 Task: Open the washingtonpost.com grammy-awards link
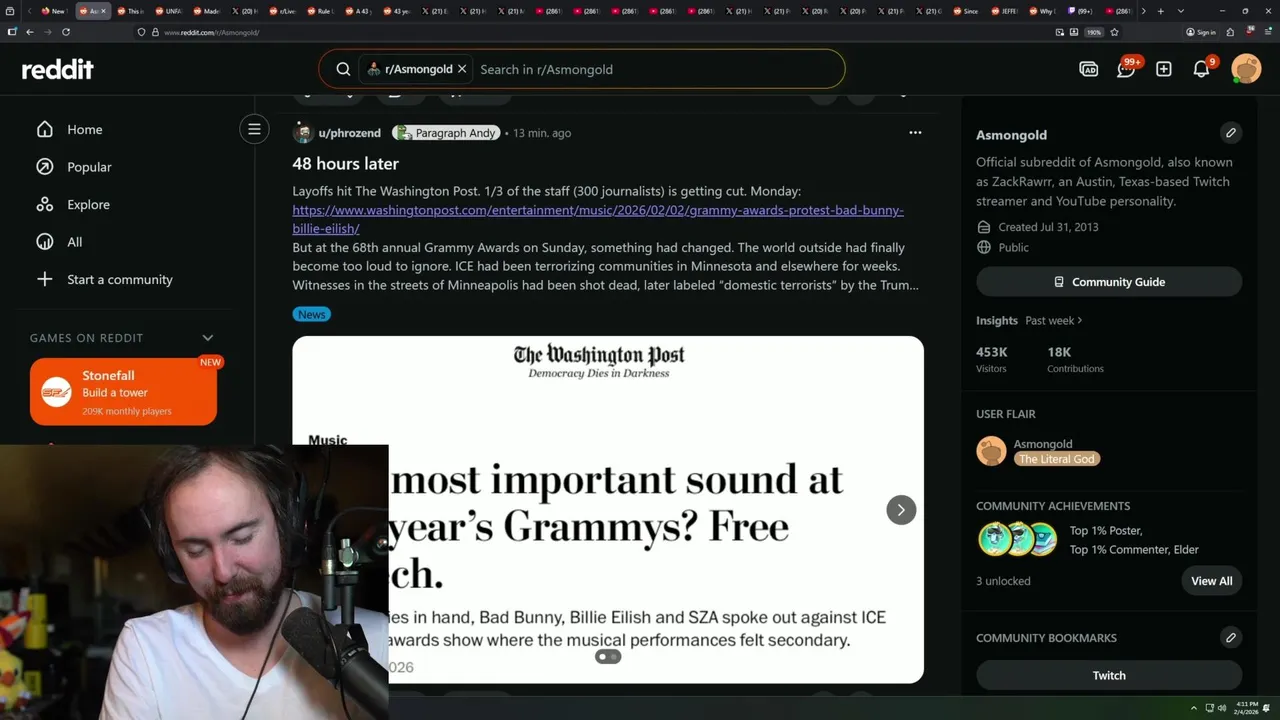pos(598,219)
